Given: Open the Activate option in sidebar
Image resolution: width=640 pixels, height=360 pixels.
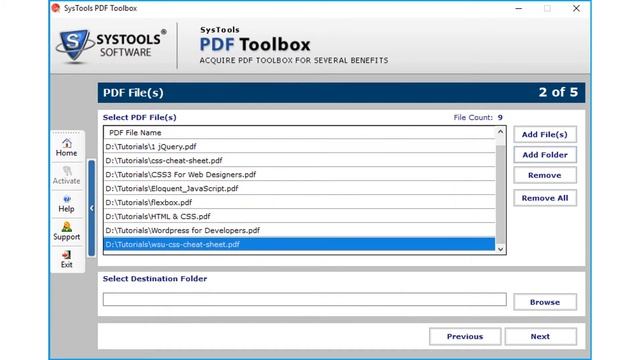Looking at the screenshot, I should coord(67,176).
